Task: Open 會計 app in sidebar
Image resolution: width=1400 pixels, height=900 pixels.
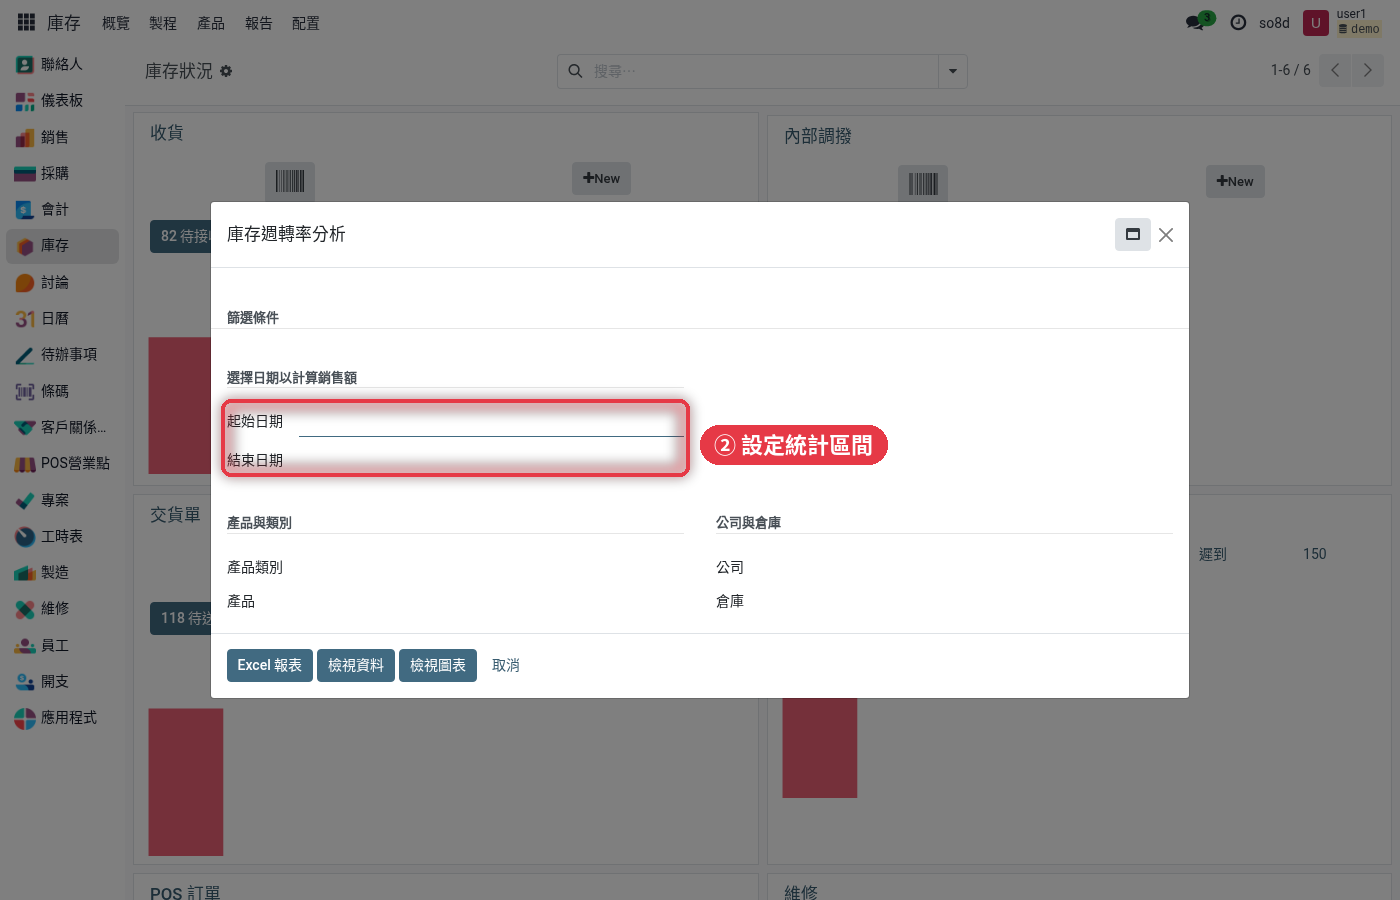Action: click(62, 209)
